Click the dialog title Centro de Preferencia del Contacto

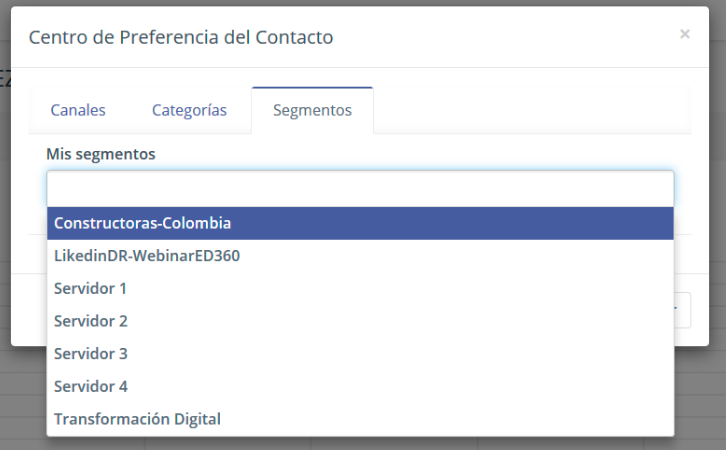coord(181,38)
